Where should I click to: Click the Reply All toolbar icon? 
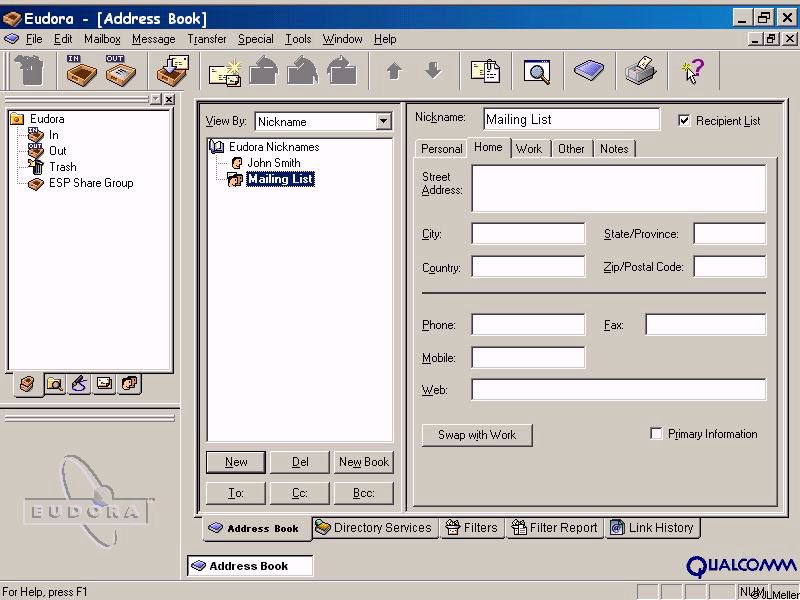303,70
